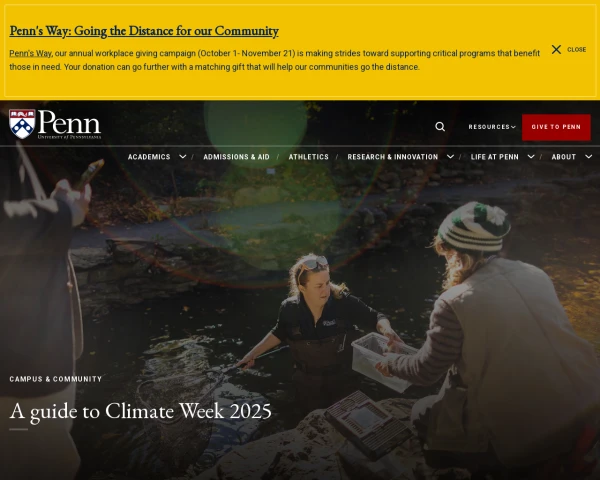Go to Admissions & Aid

point(236,157)
